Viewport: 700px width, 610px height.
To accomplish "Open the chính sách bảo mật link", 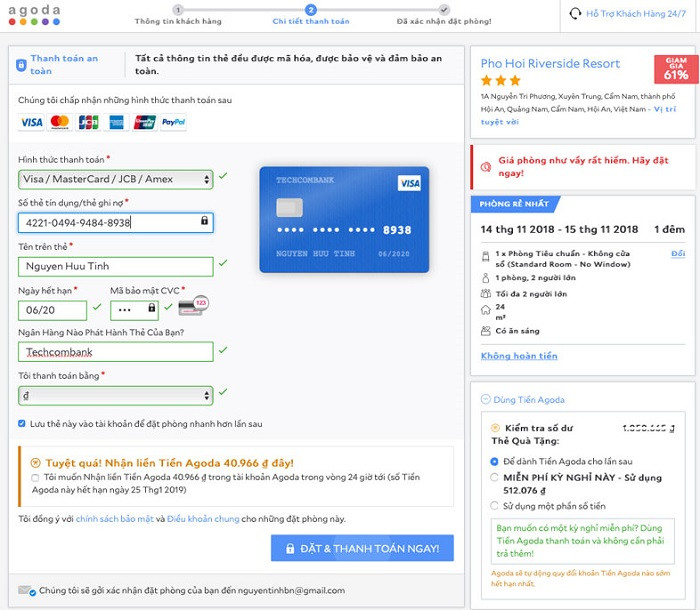I will click(114, 519).
